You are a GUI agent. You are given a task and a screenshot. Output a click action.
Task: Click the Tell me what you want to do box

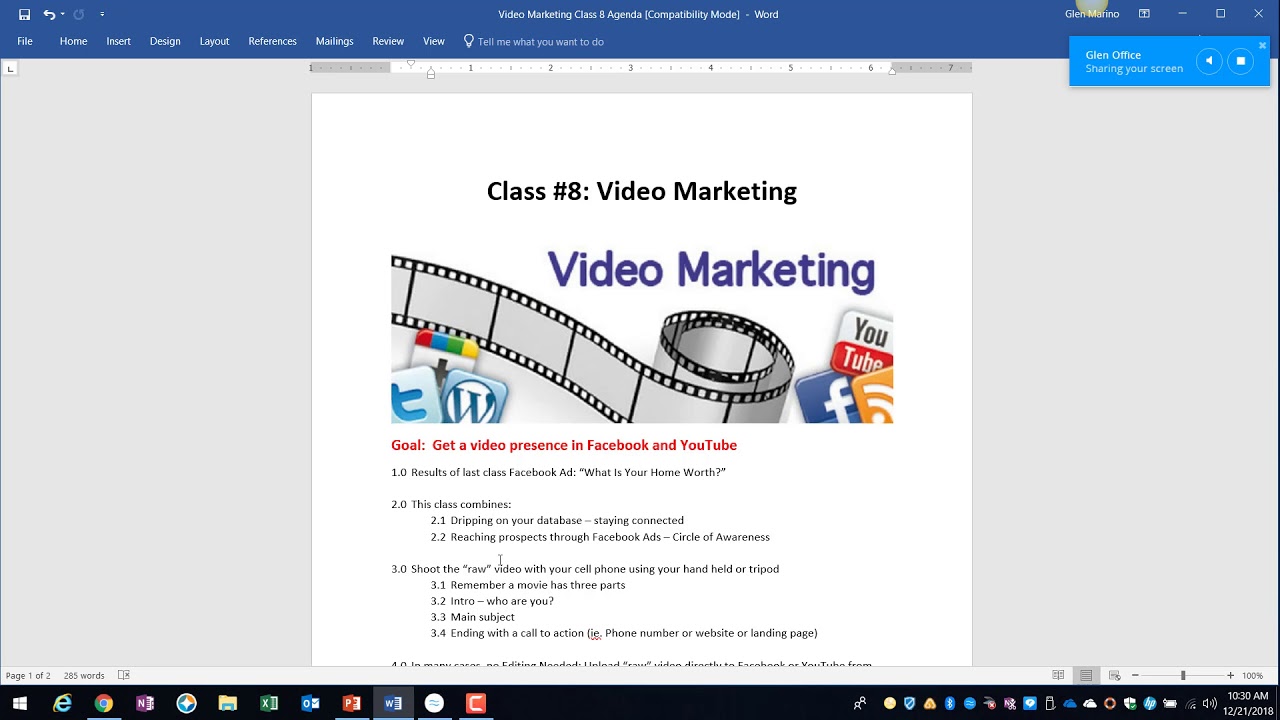533,41
